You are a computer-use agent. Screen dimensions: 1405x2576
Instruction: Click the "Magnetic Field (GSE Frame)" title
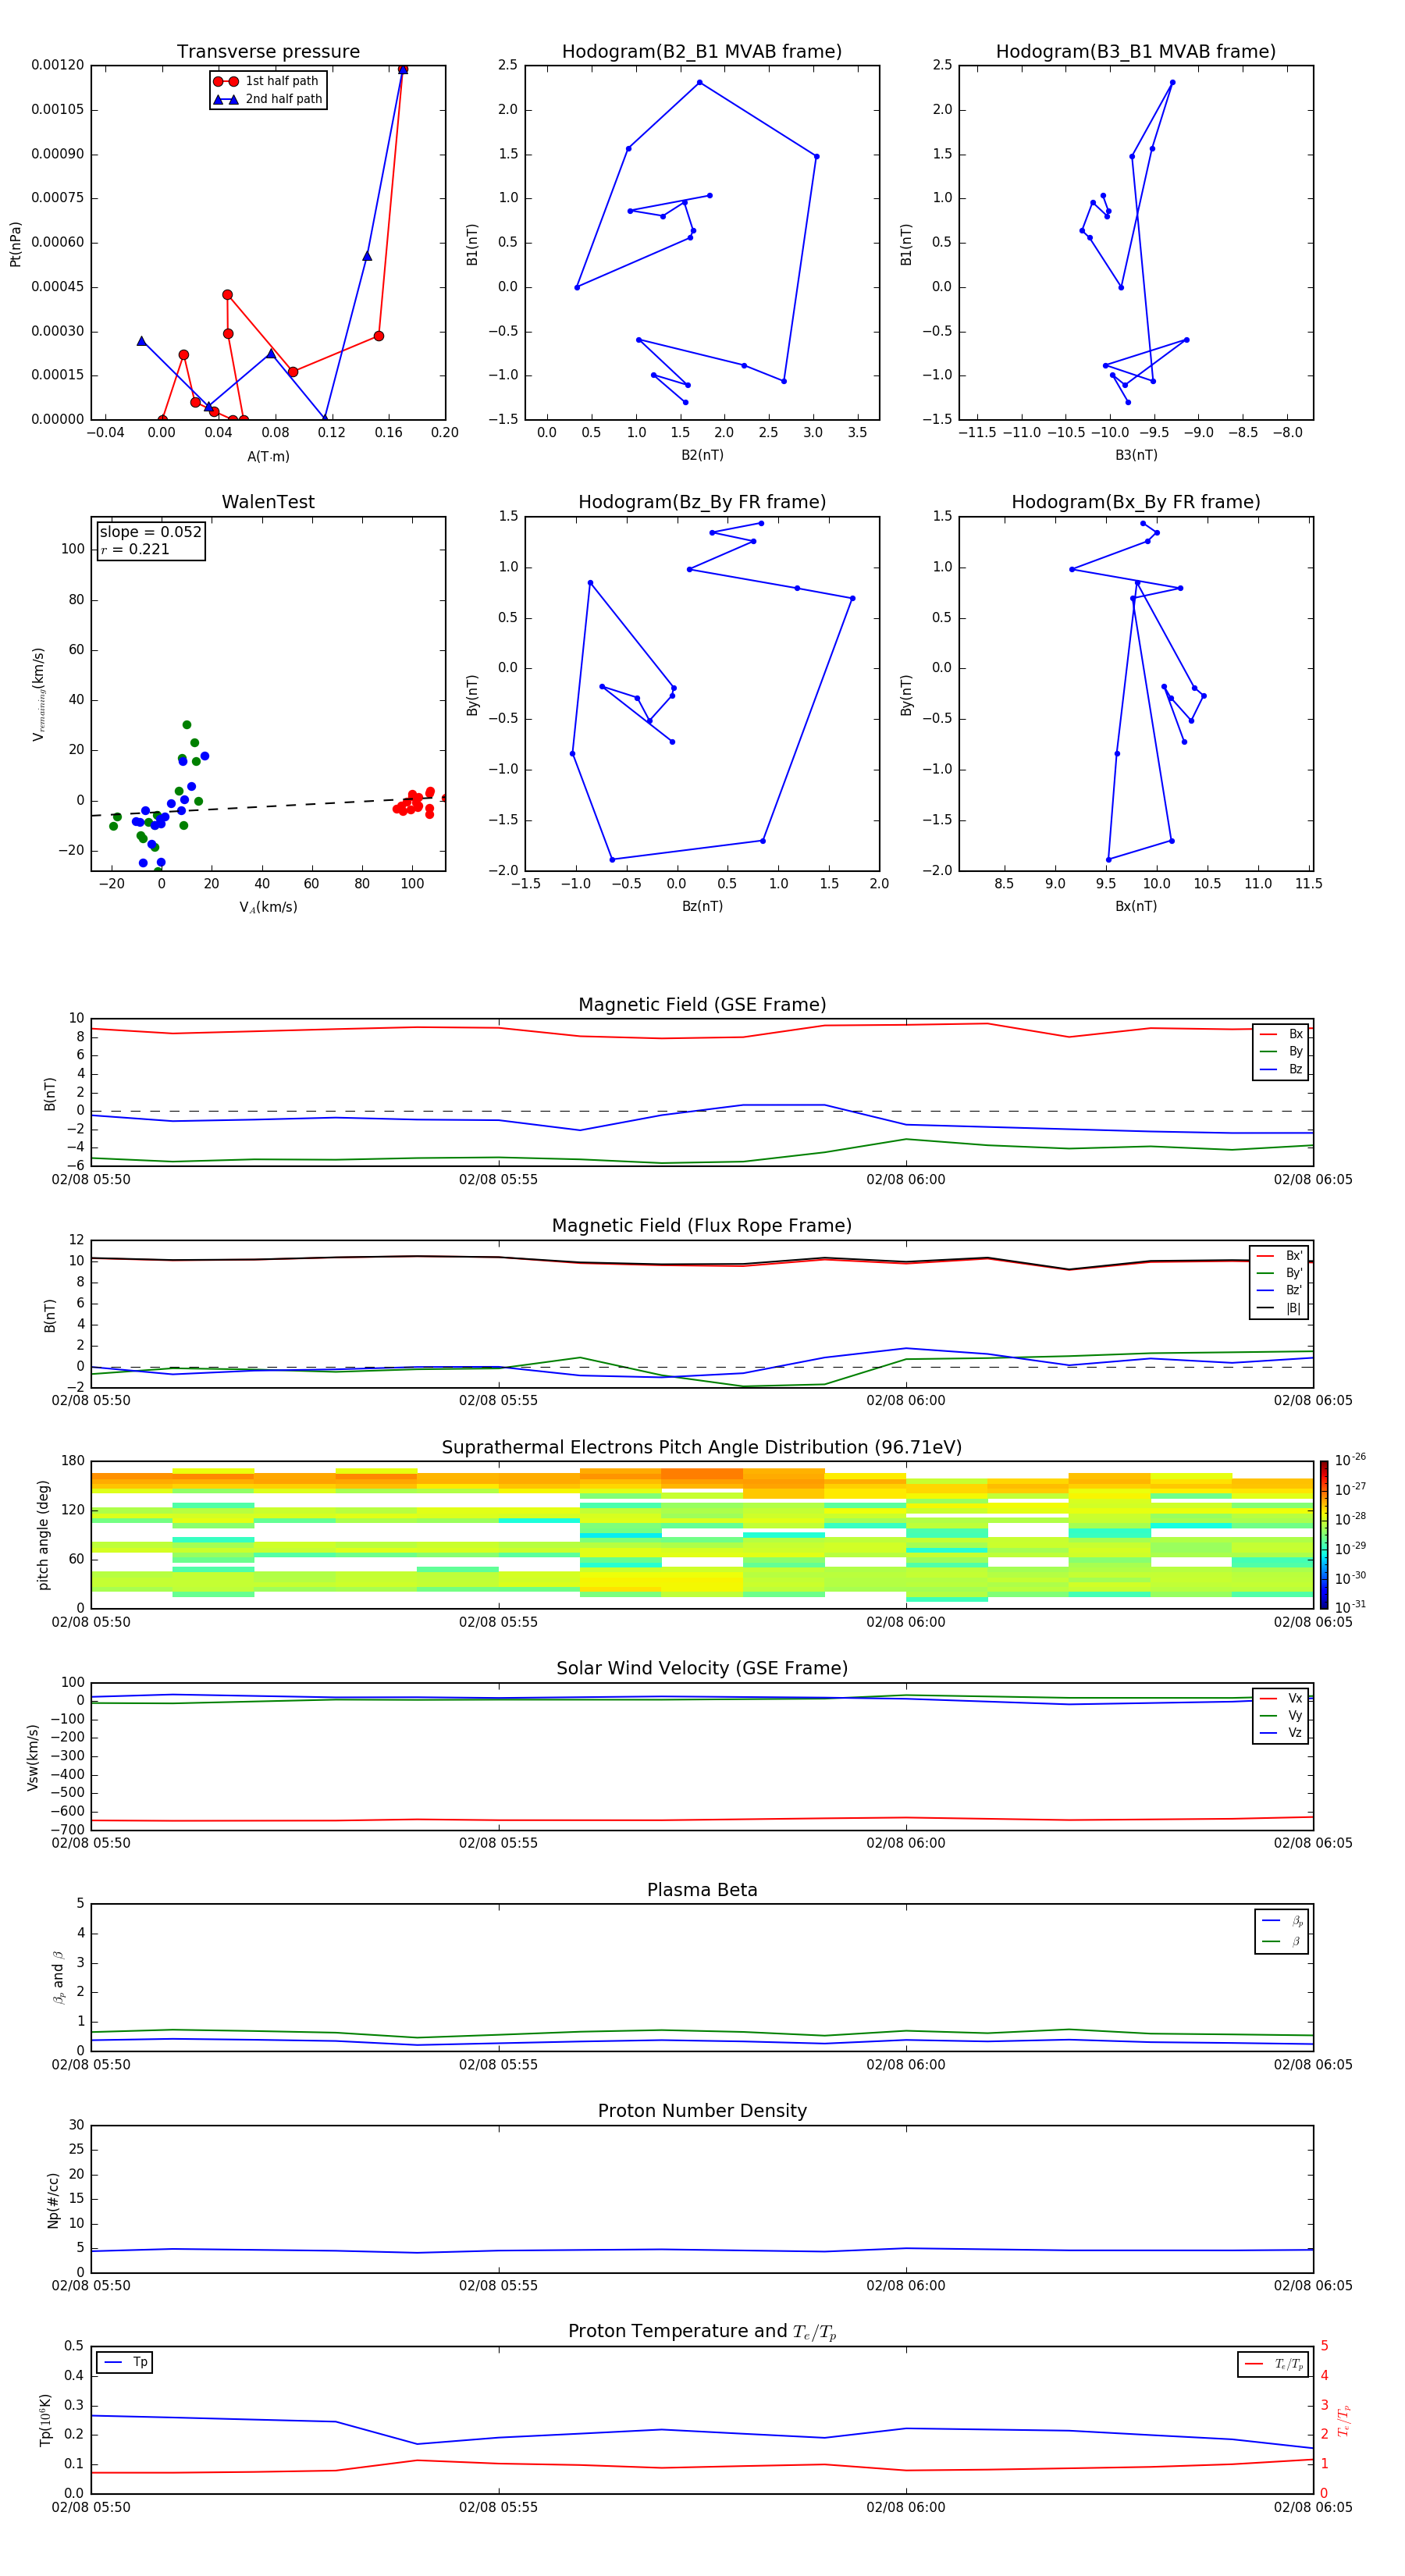tap(702, 1005)
